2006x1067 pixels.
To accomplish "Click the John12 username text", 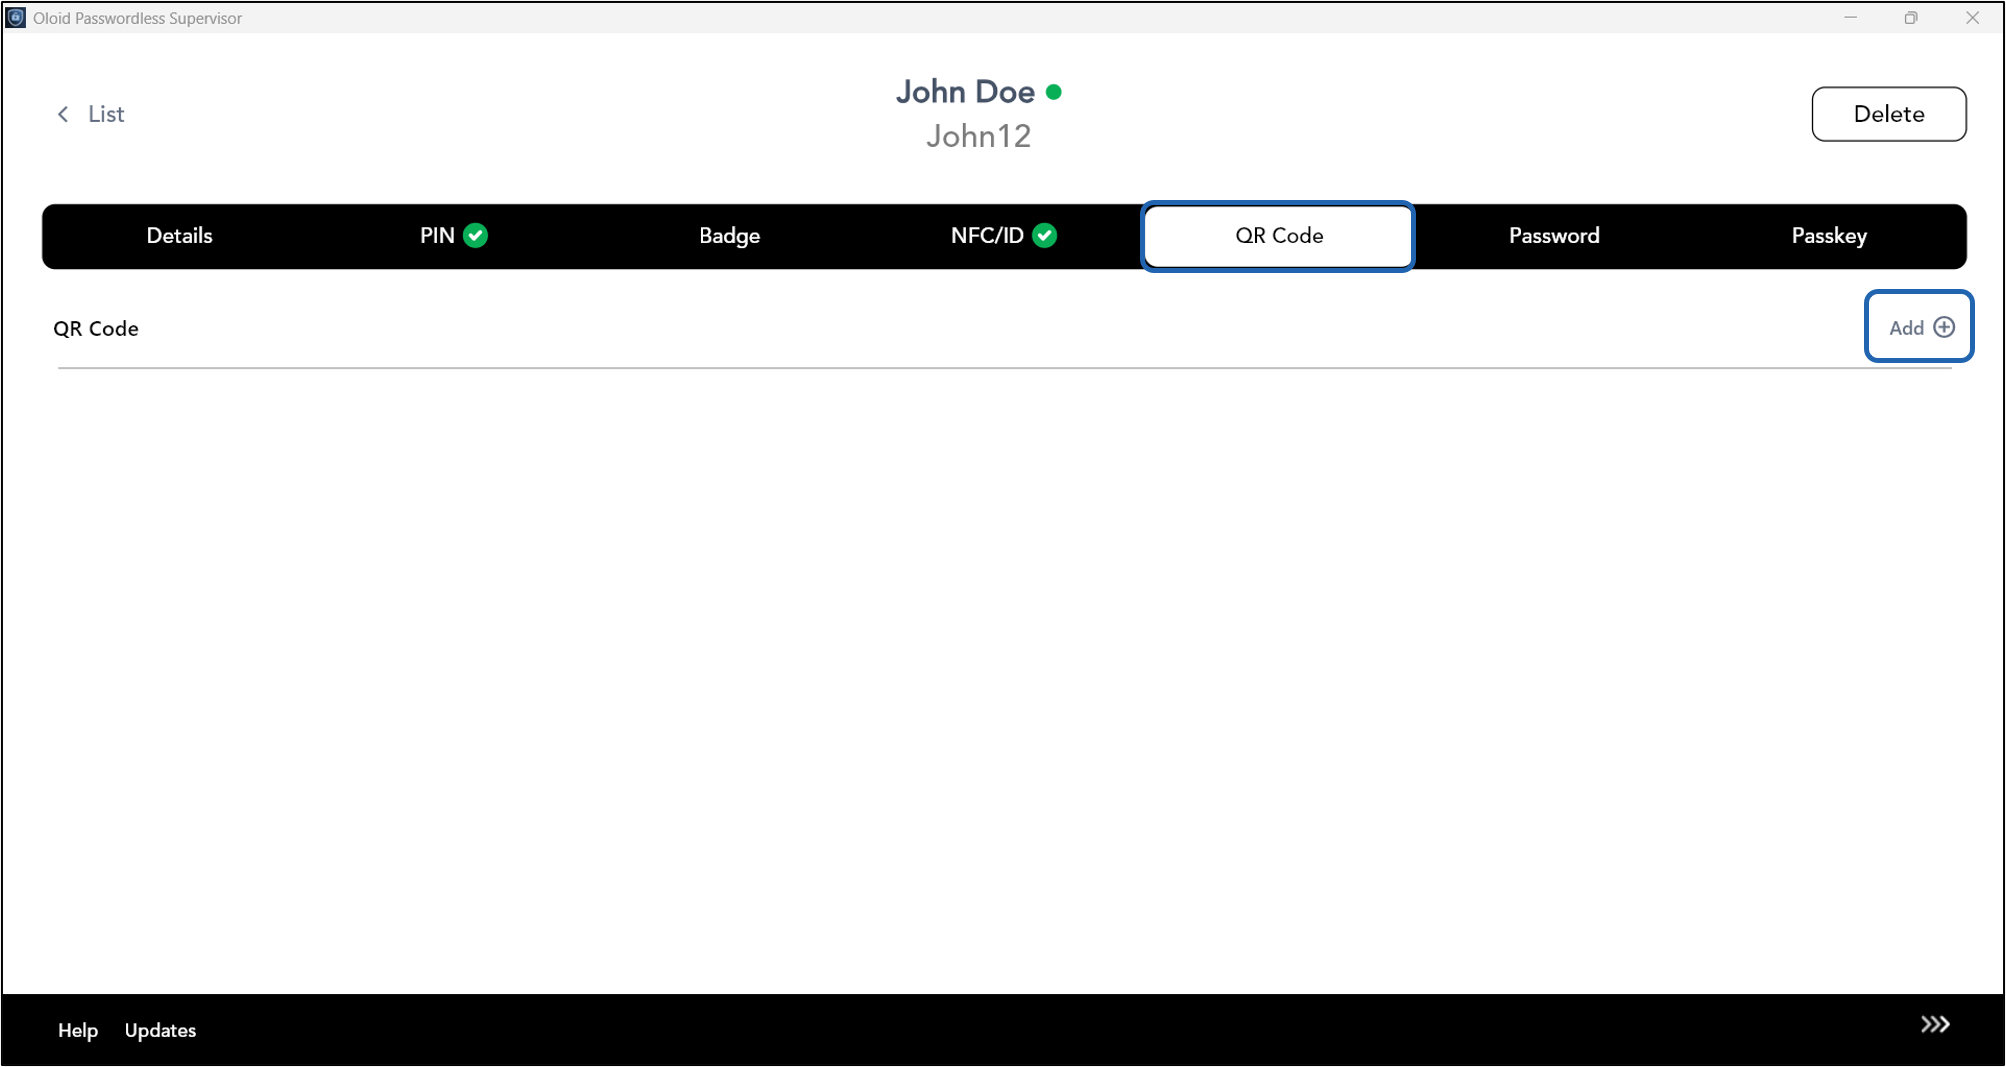I will [x=978, y=136].
